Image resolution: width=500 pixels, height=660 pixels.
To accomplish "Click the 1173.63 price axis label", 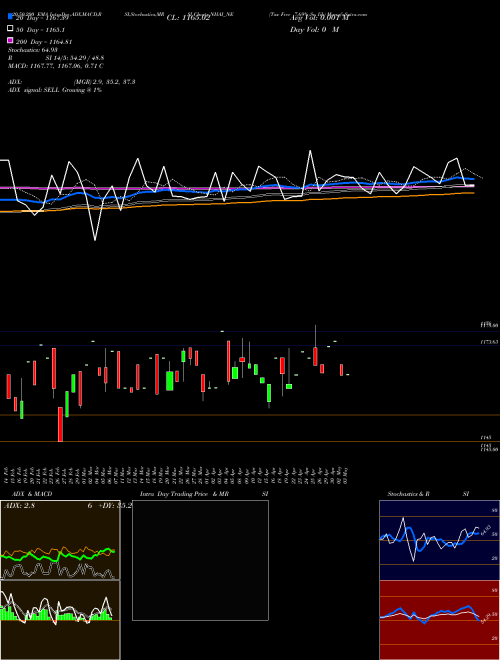I will click(x=490, y=342).
